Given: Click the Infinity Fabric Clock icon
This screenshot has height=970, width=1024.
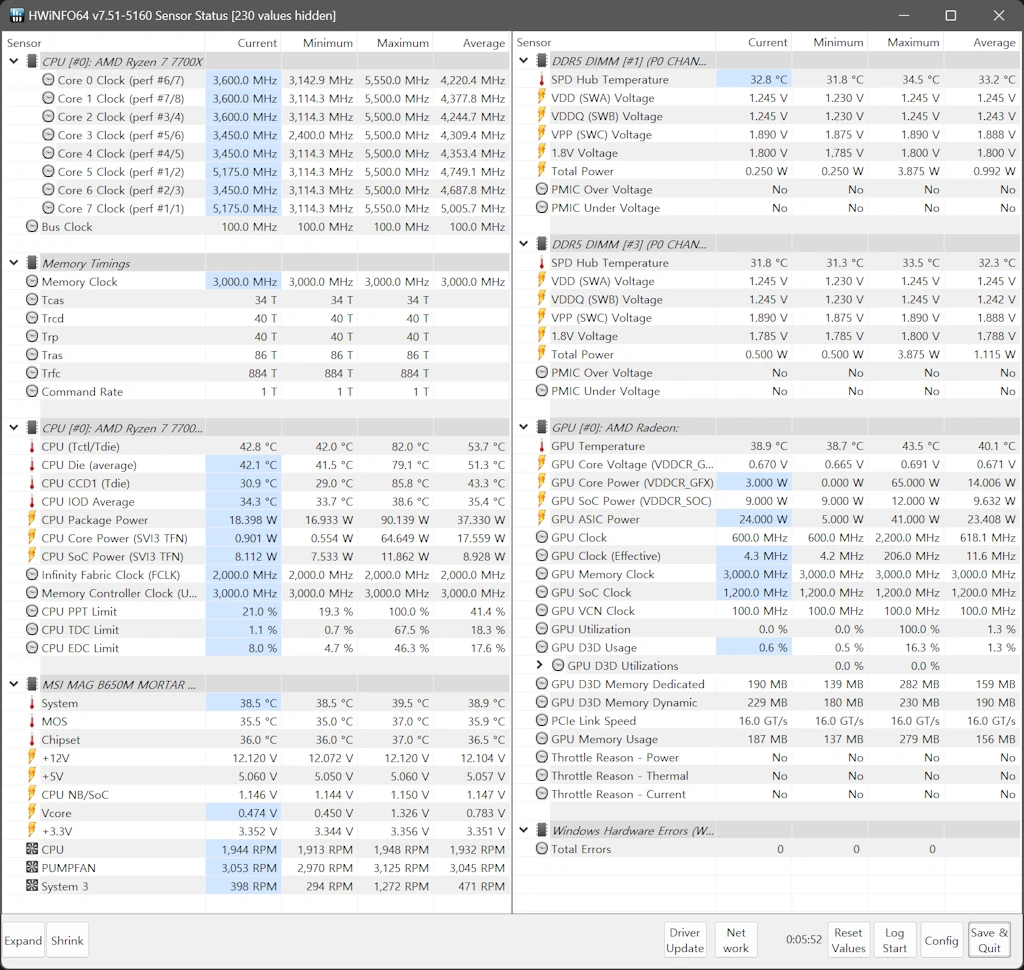Looking at the screenshot, I should [x=32, y=574].
